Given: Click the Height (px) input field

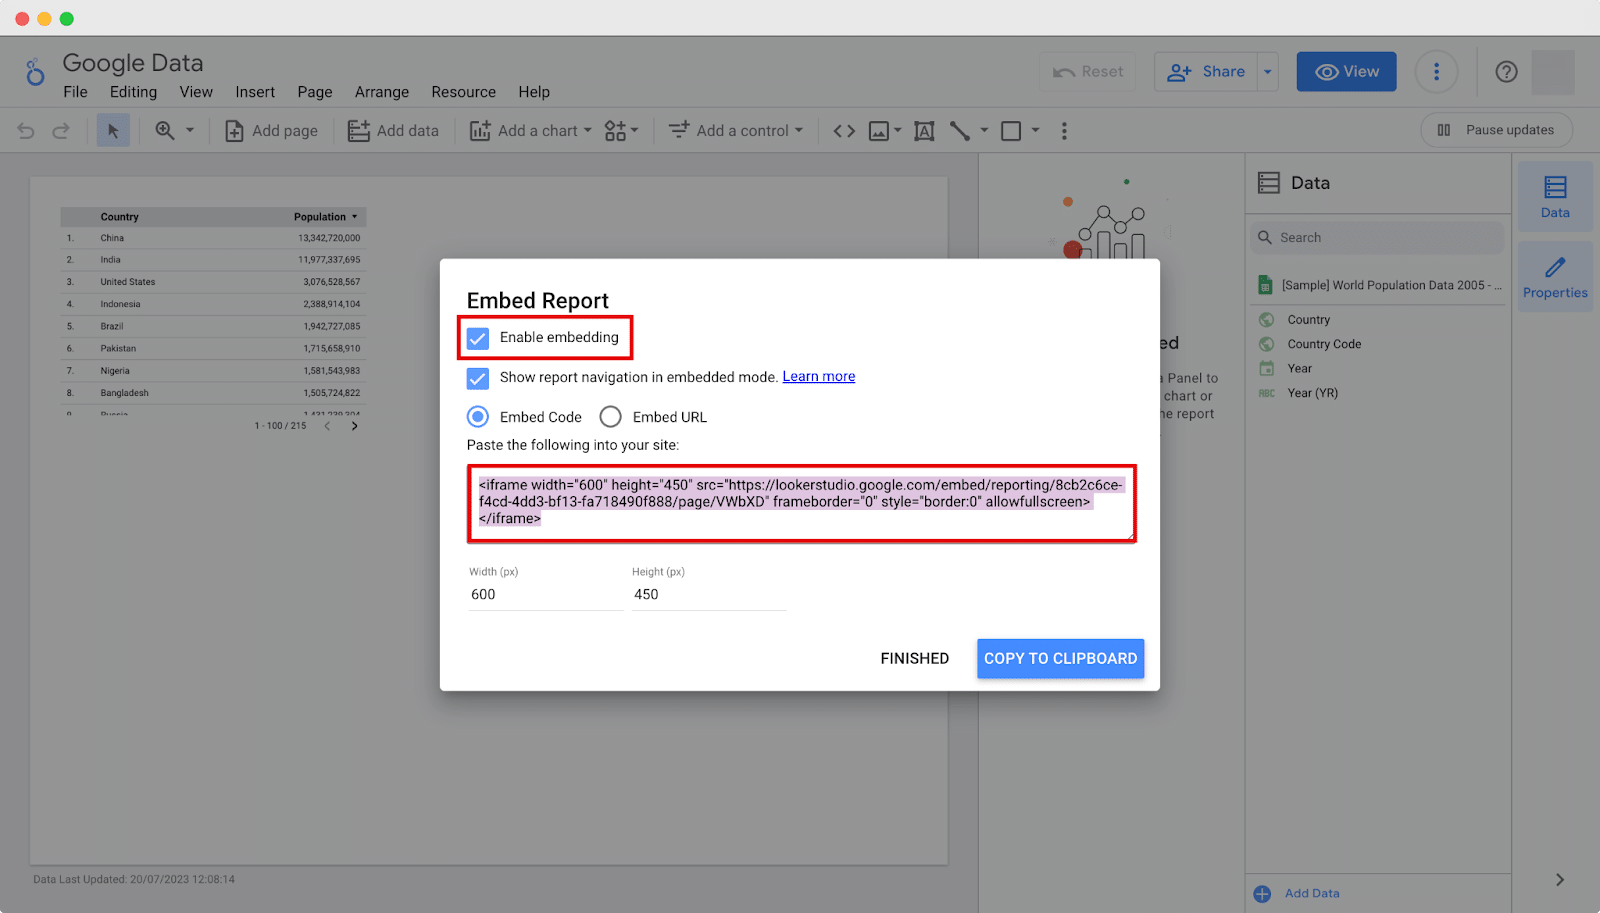Looking at the screenshot, I should click(x=709, y=594).
